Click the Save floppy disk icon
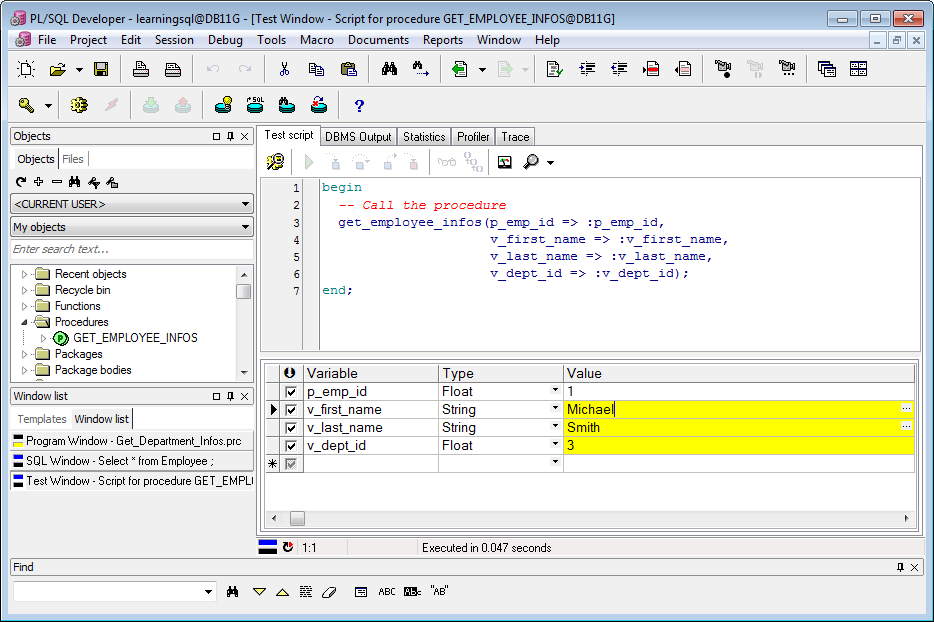 pyautogui.click(x=101, y=69)
